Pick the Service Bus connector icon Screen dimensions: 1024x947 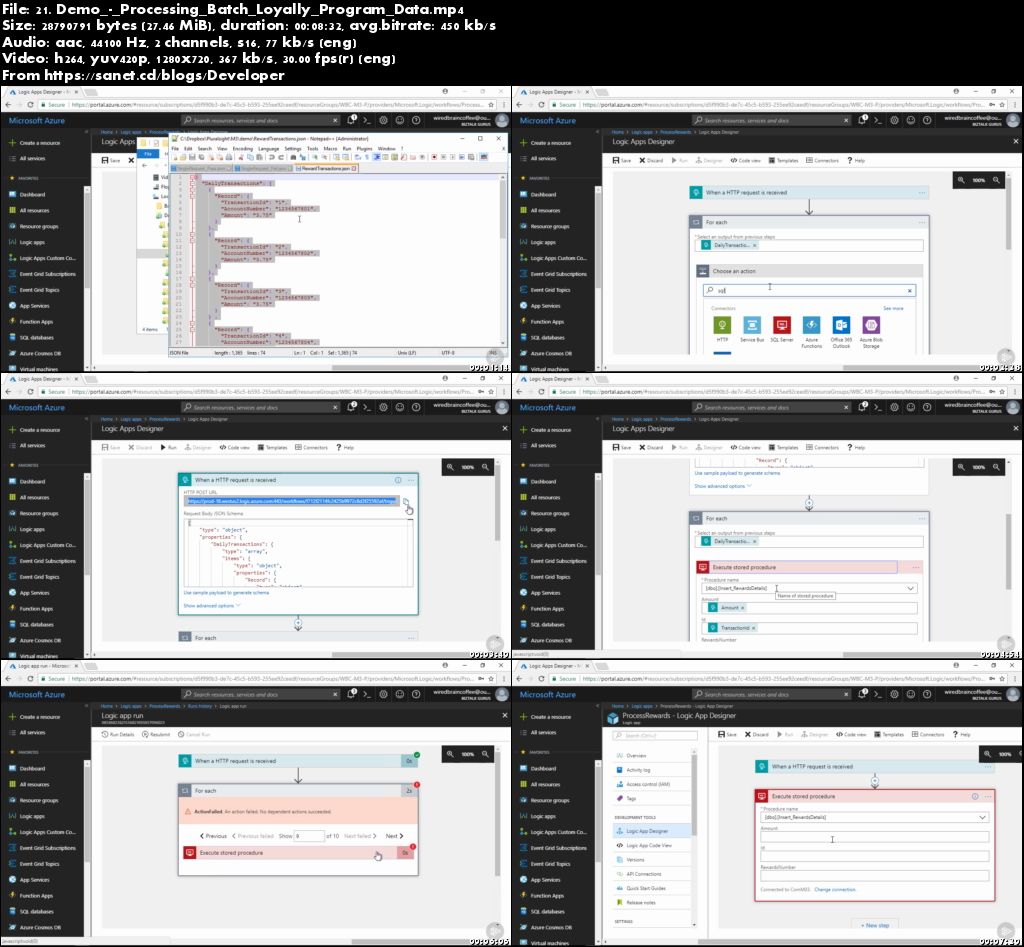click(752, 325)
